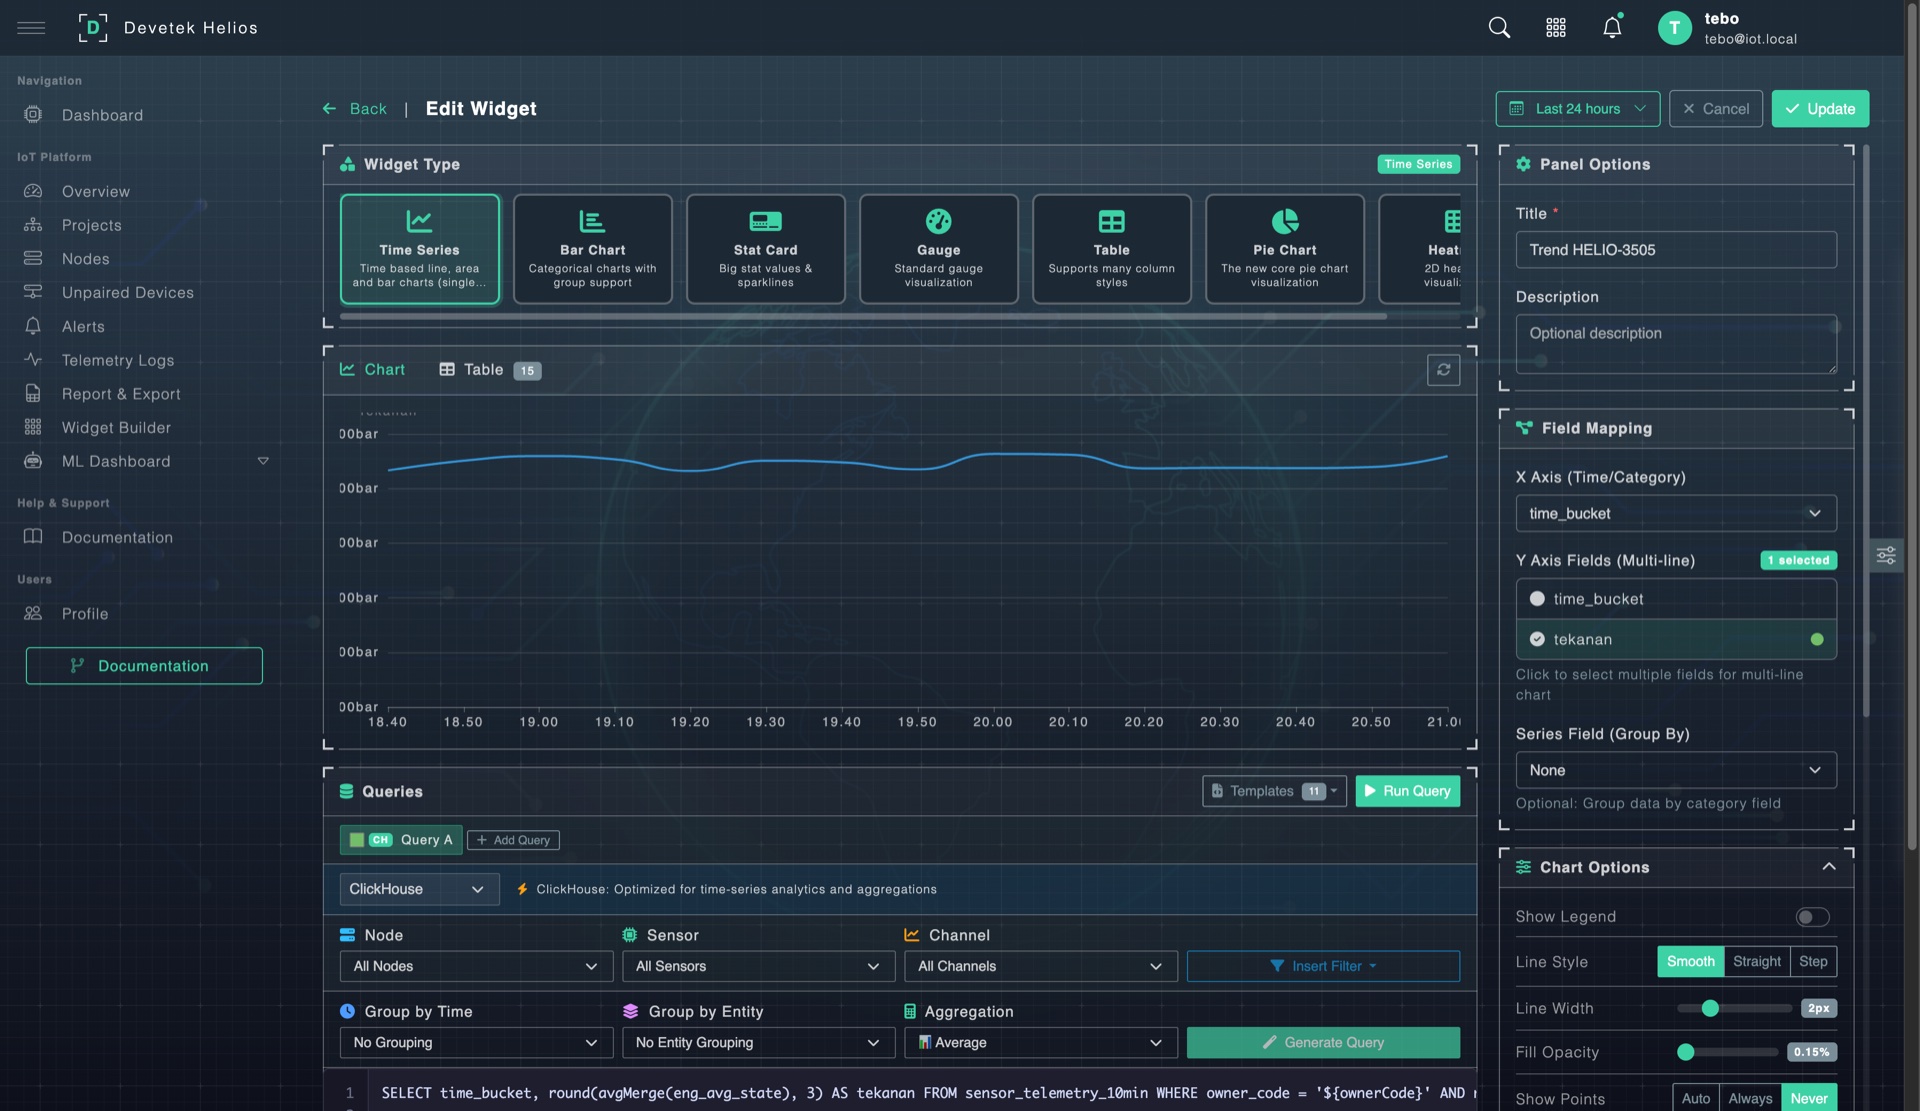Open the search icon in top bar
Viewport: 1920px width, 1111px height.
(1498, 27)
